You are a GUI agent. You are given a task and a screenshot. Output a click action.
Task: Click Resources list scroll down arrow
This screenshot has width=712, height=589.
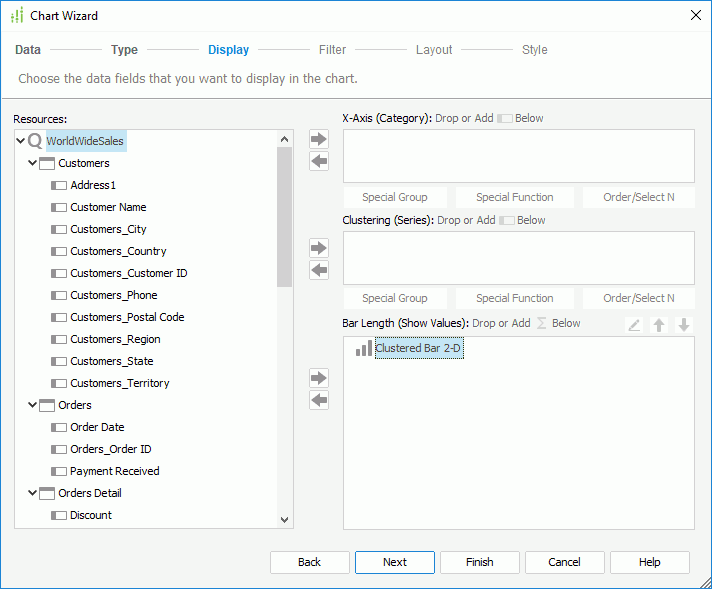(x=285, y=520)
